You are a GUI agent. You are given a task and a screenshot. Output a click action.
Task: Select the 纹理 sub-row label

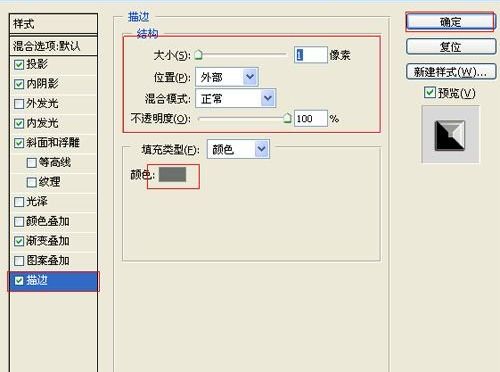50,182
